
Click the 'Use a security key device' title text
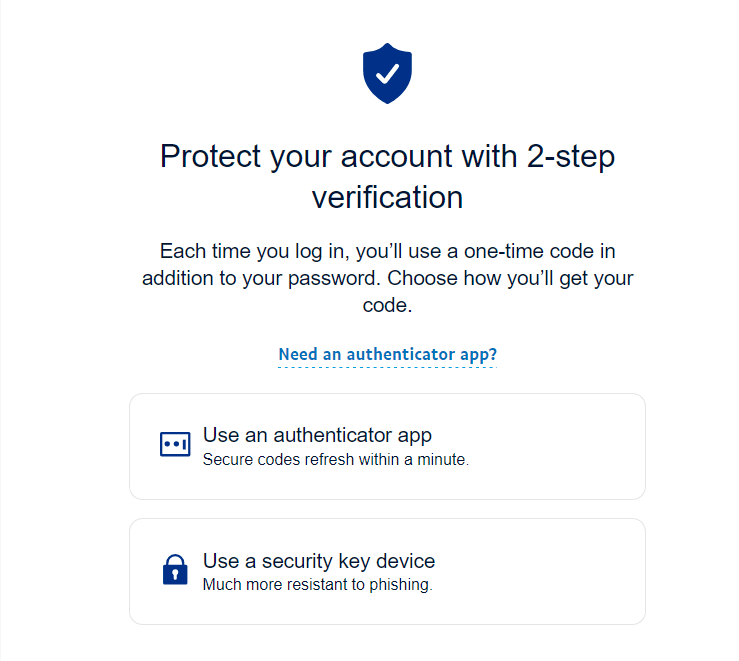point(319,560)
